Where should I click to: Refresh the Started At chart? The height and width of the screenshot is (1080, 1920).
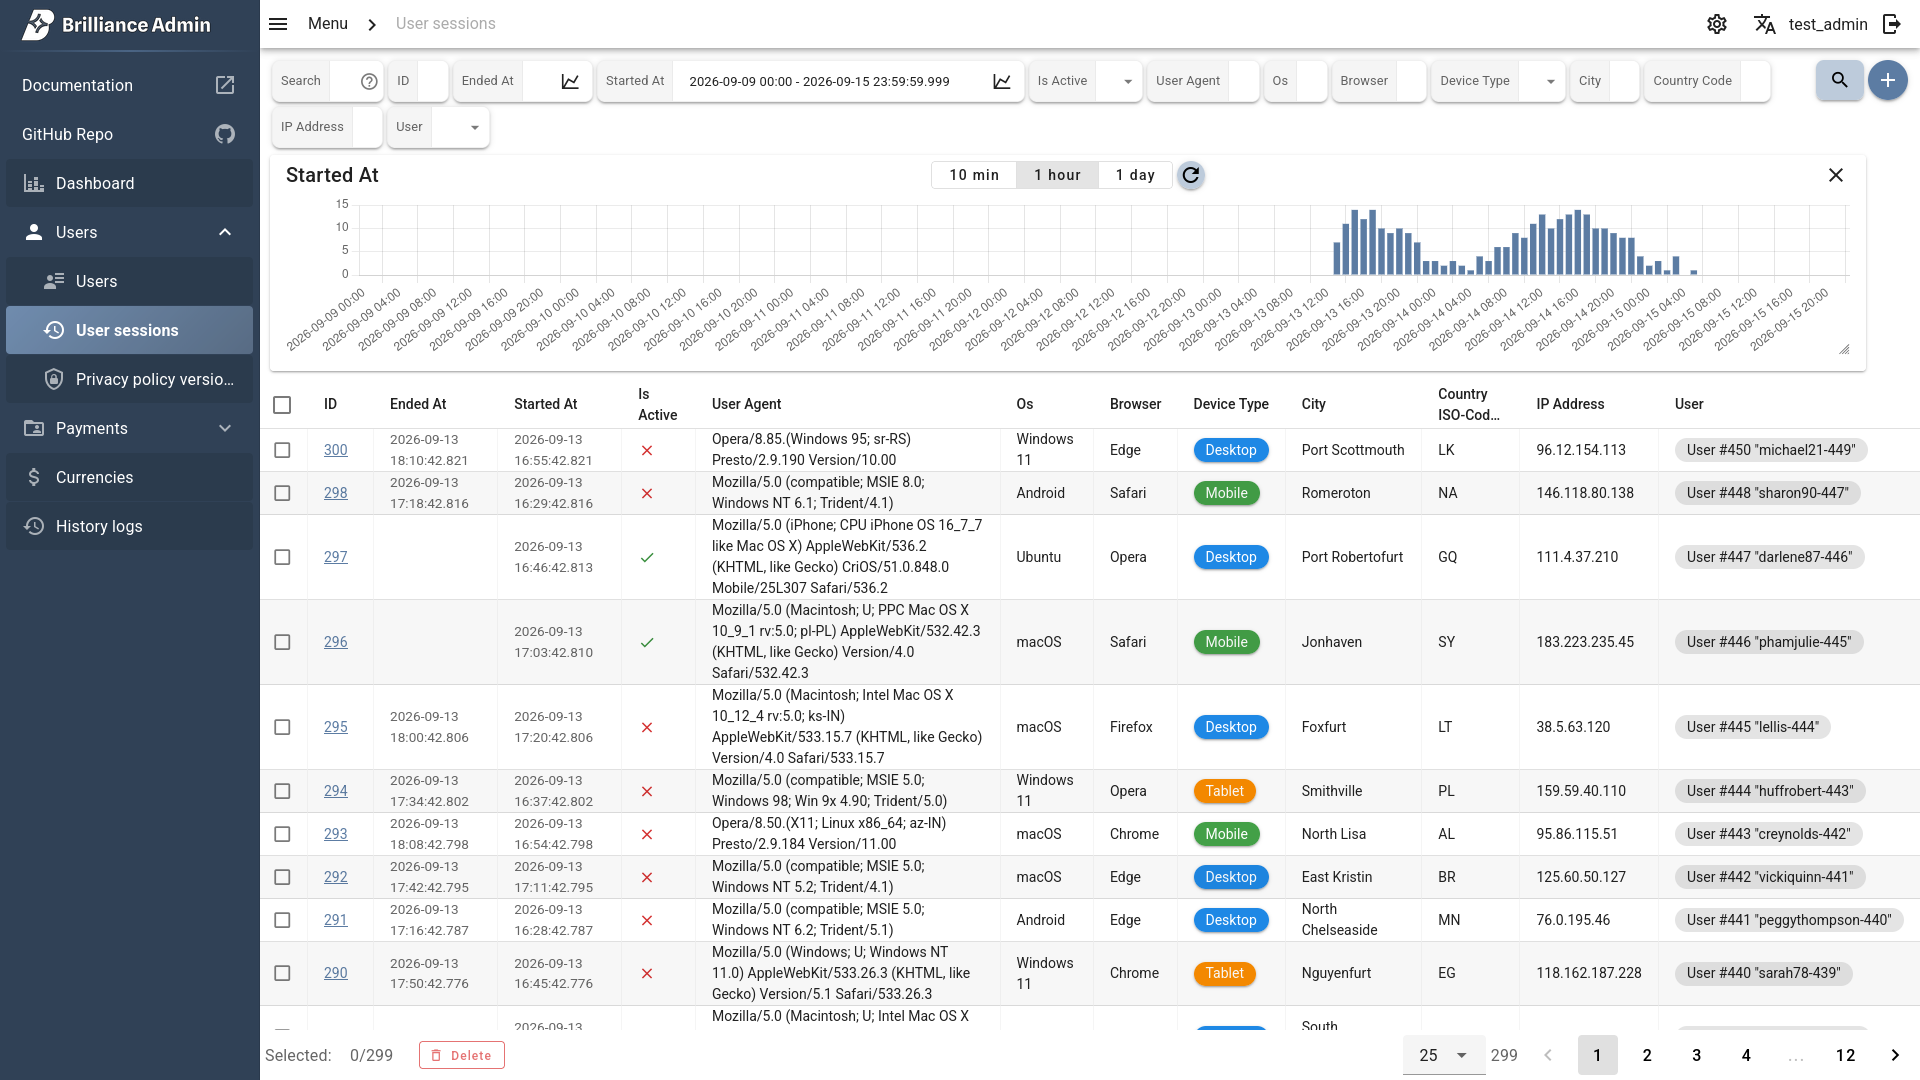tap(1190, 175)
